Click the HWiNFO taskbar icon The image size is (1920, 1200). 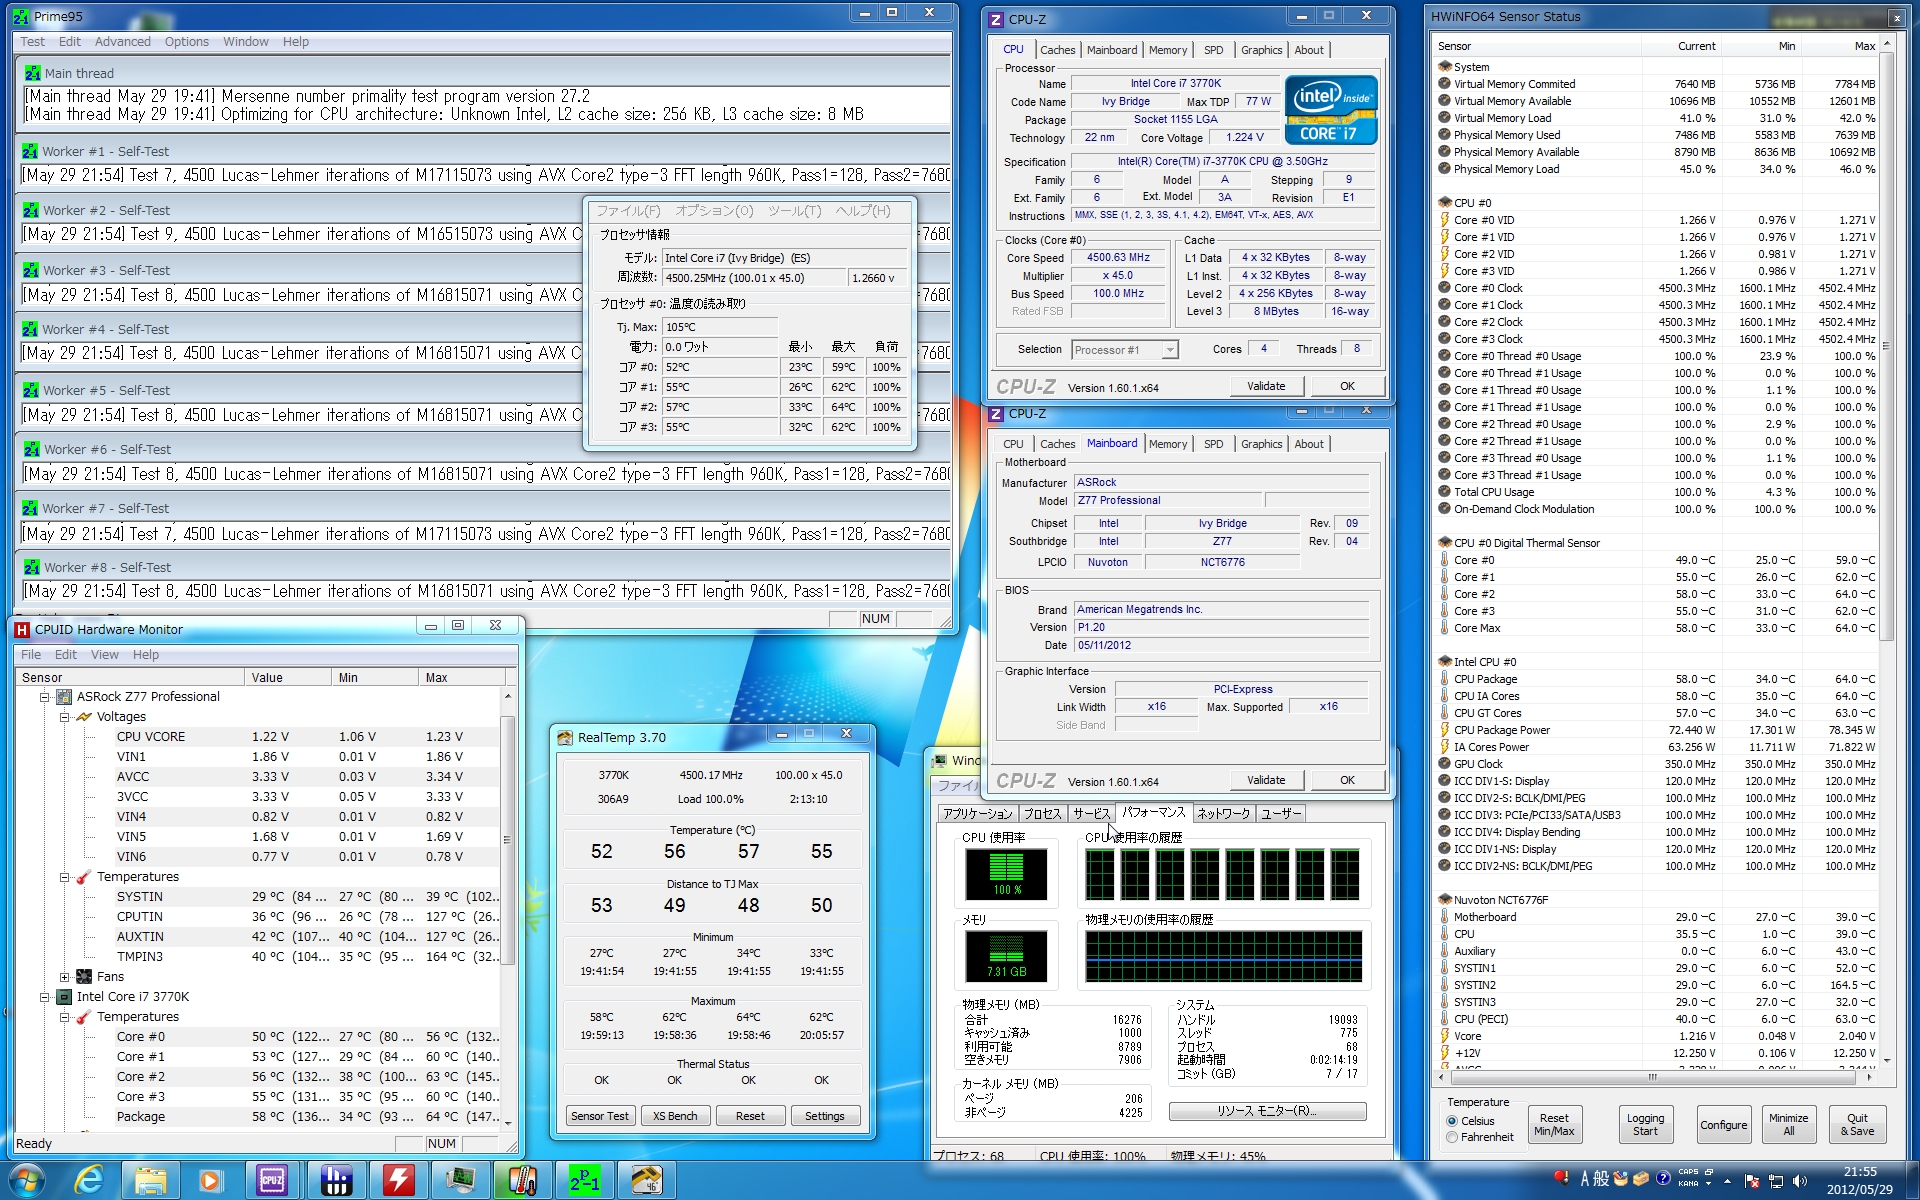point(335,1180)
